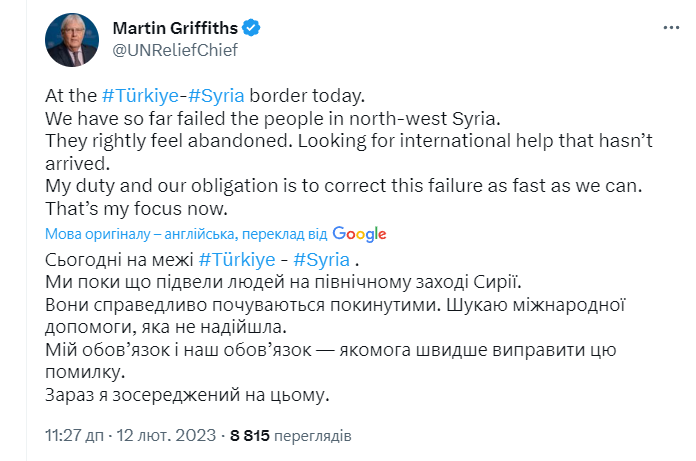Click Martin Griffiths' profile avatar photo
The image size is (696, 461).
[x=72, y=40]
